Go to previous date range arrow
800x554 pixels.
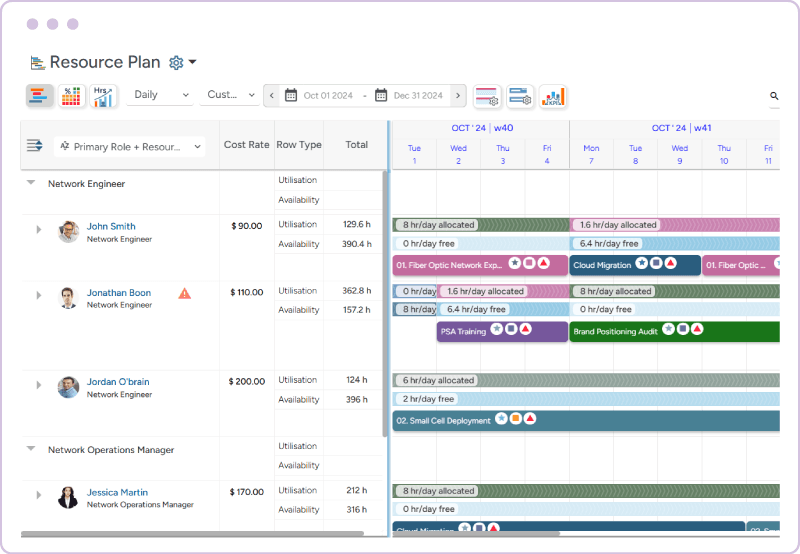[x=271, y=95]
